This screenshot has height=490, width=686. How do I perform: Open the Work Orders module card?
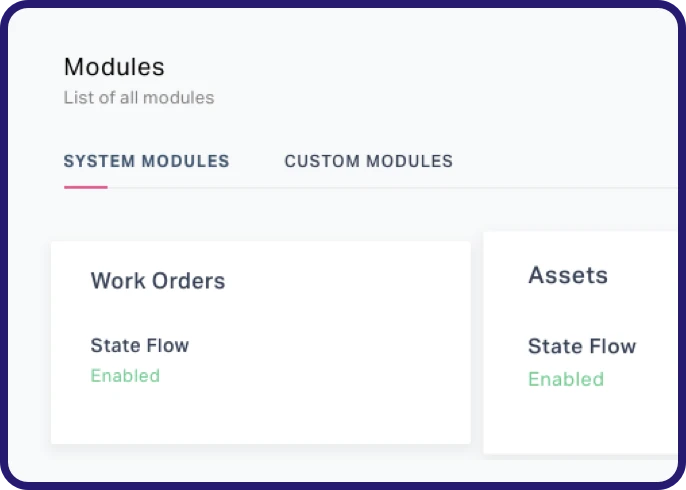coord(260,342)
